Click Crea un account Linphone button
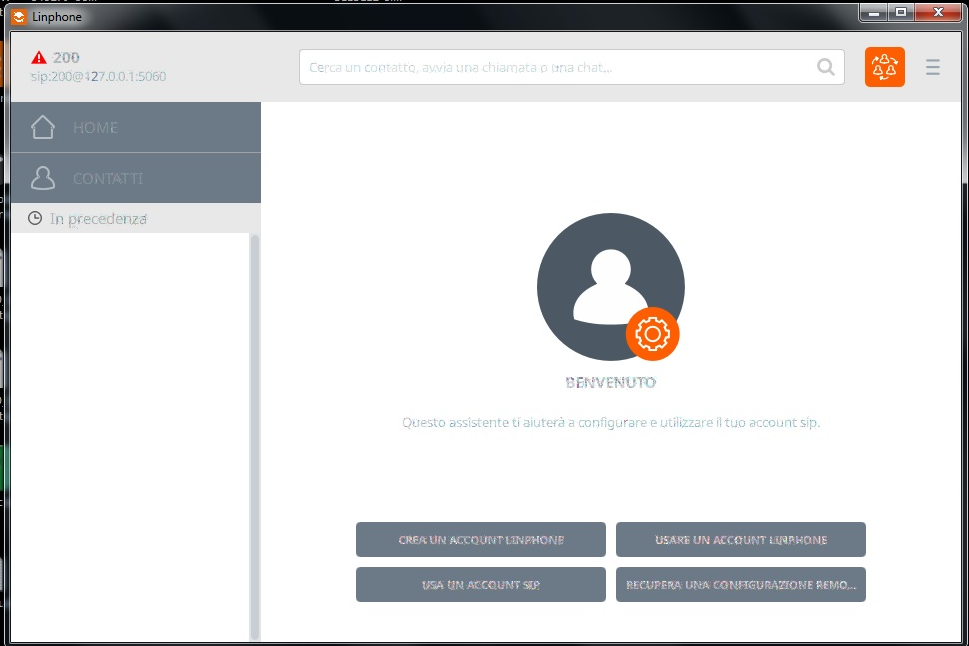 tap(481, 540)
